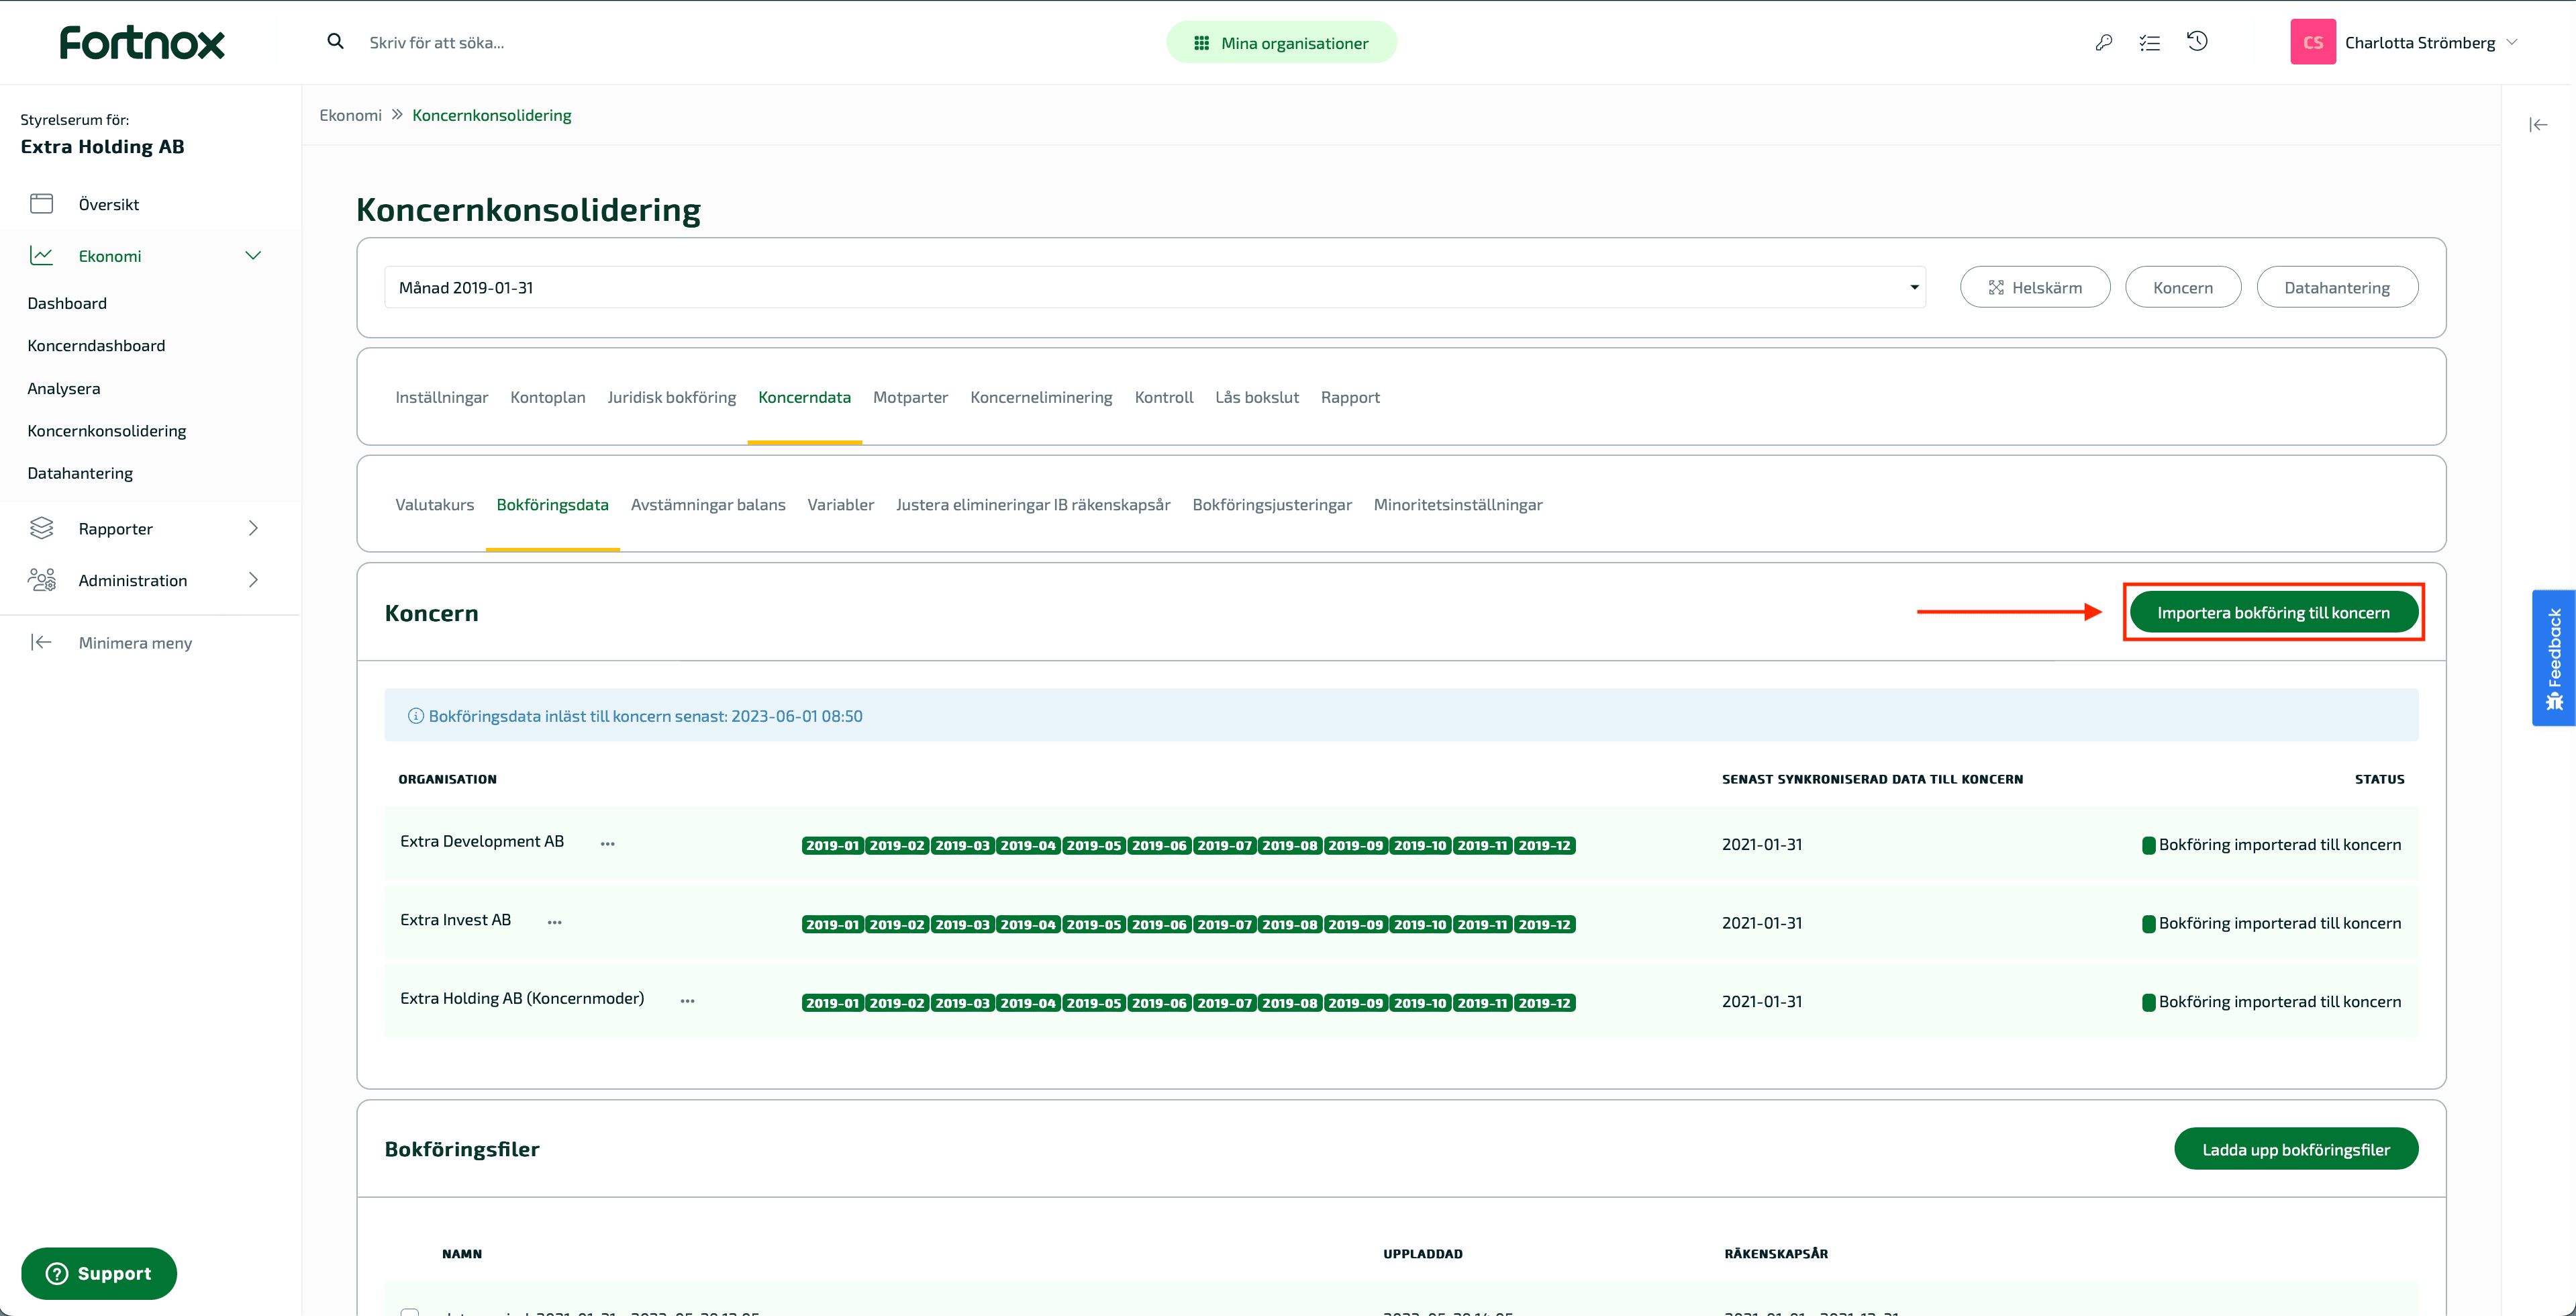The width and height of the screenshot is (2576, 1316).
Task: Switch to the Rapport tab
Action: click(x=1350, y=397)
